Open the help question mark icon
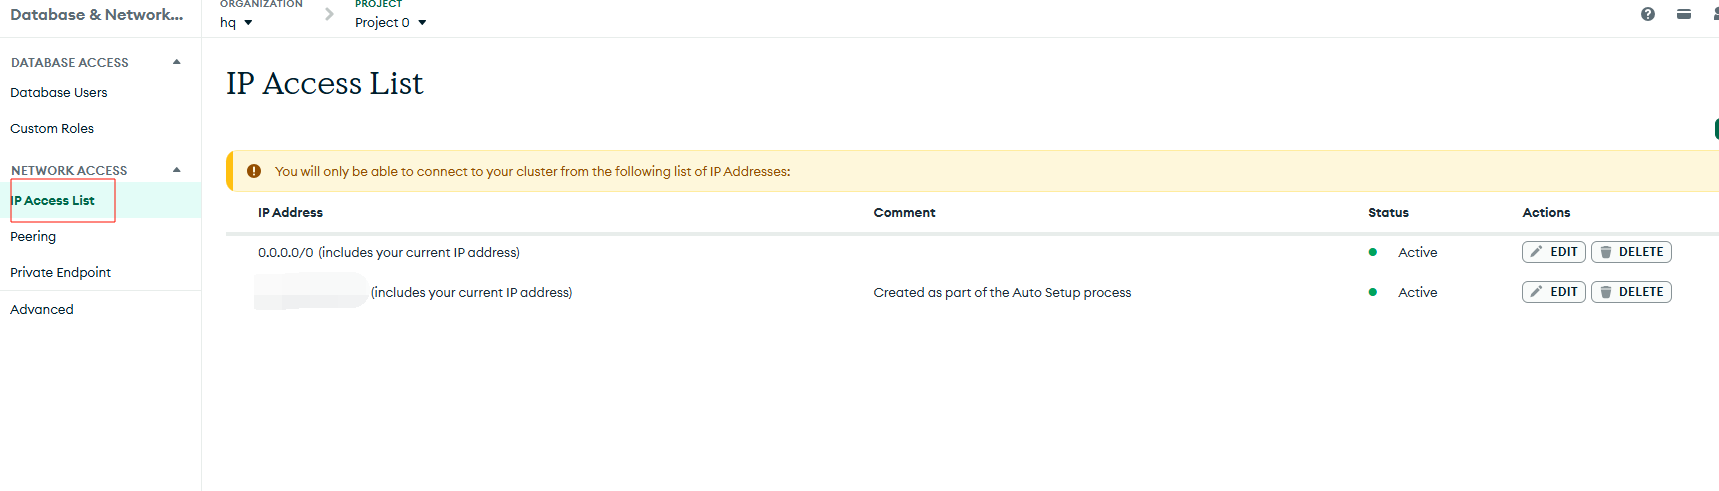 pos(1648,14)
